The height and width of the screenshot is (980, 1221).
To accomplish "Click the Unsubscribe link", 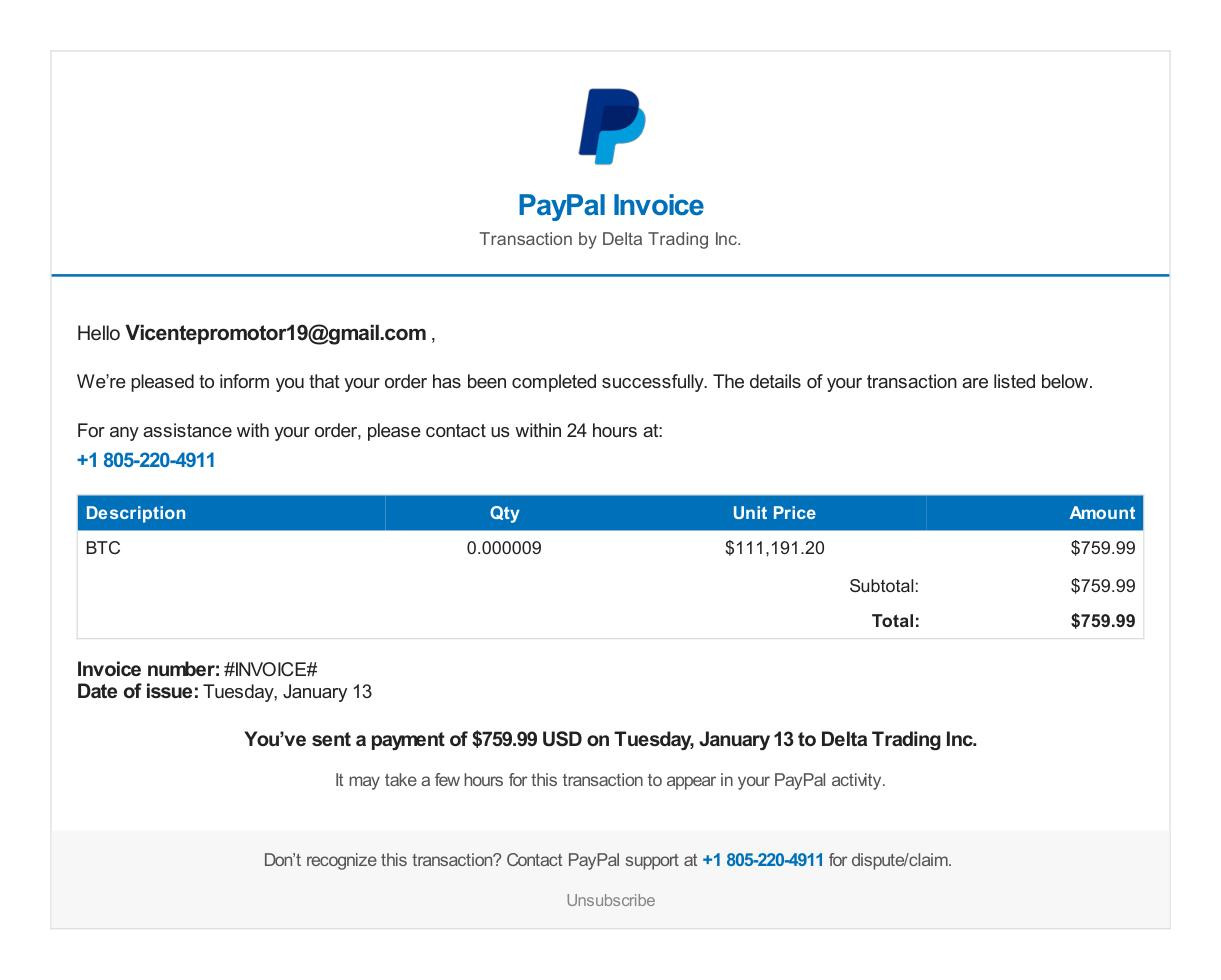I will point(610,900).
